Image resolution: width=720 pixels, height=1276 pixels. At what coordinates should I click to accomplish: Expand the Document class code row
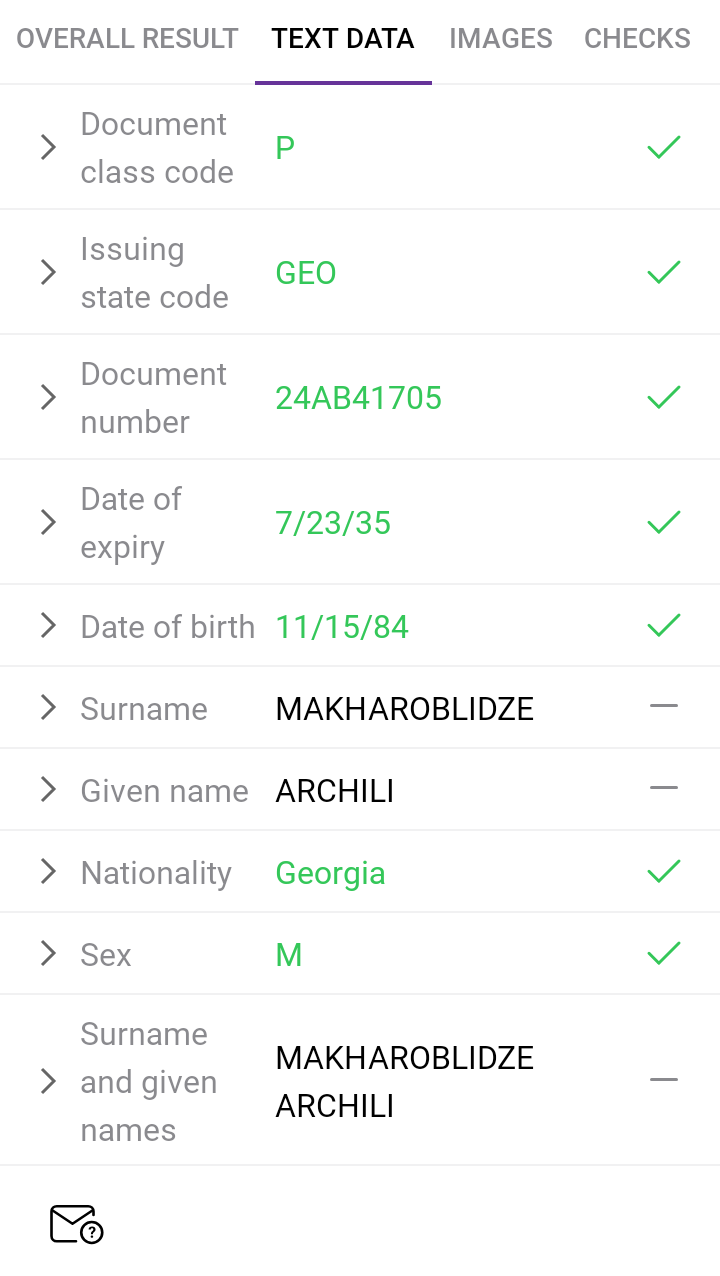point(48,148)
